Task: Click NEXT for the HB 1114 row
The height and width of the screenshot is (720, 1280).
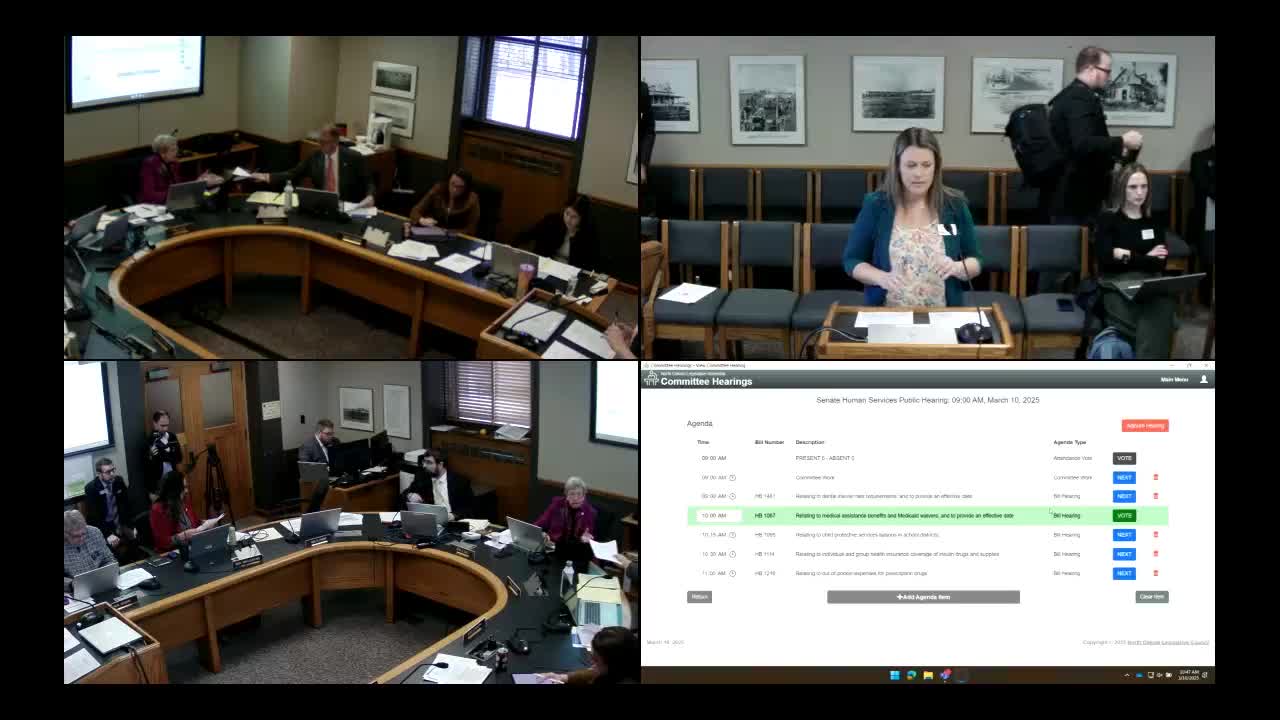Action: click(1124, 554)
